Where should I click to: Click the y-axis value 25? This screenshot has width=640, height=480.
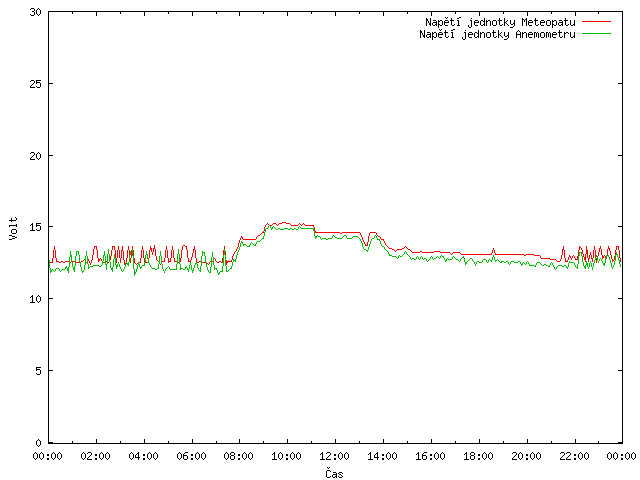coord(36,84)
